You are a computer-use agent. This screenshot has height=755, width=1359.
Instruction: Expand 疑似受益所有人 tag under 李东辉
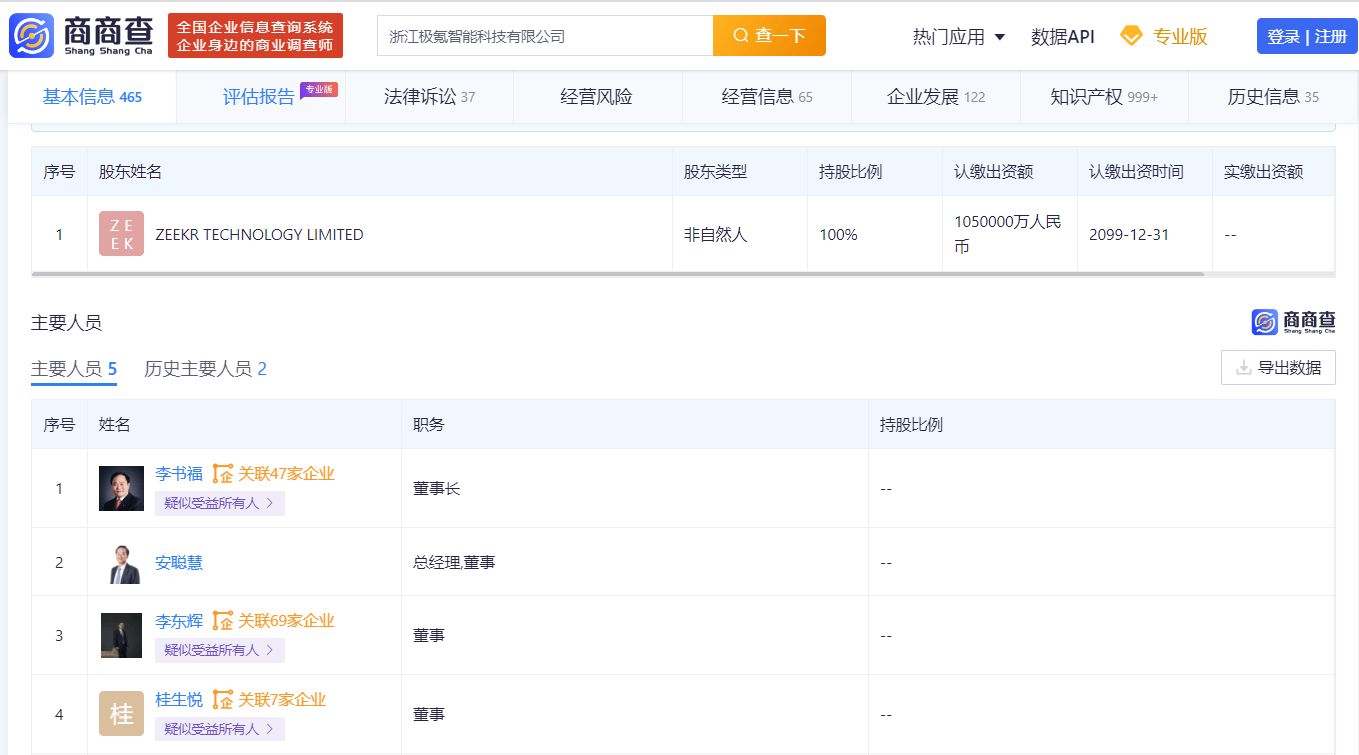pyautogui.click(x=219, y=650)
